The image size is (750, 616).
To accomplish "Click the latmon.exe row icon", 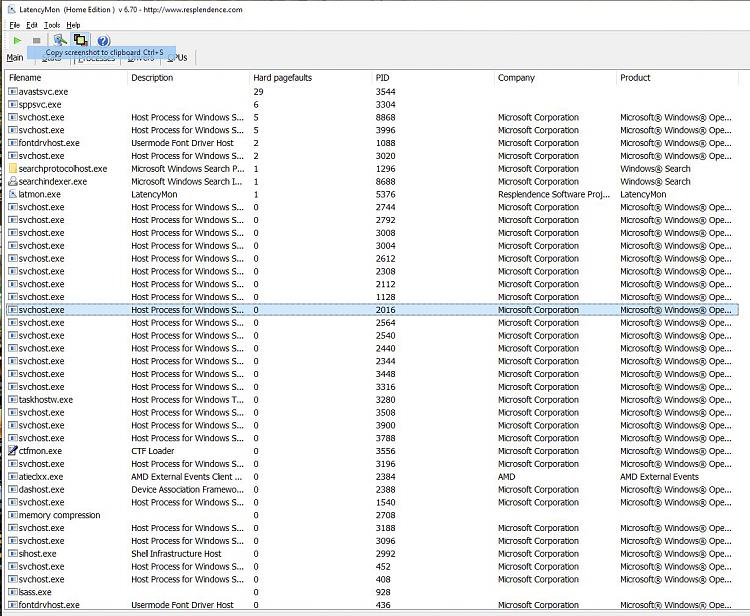I will pyautogui.click(x=13, y=194).
